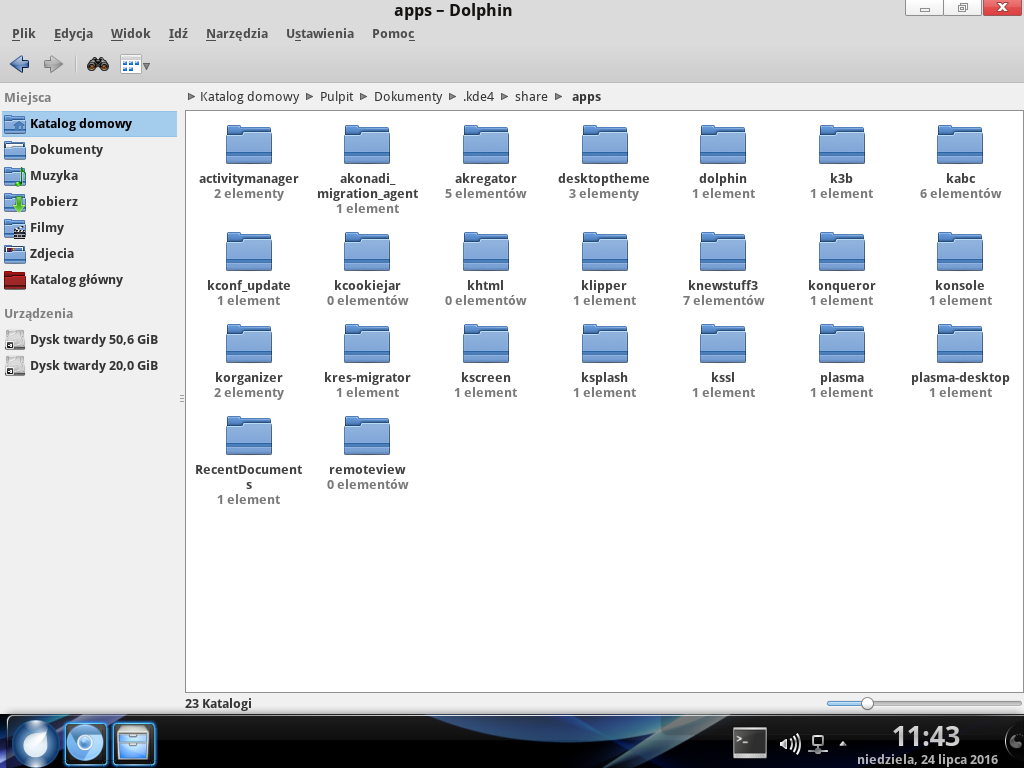Click the blue Back arrow in toolbar
1024x768 pixels.
click(19, 64)
